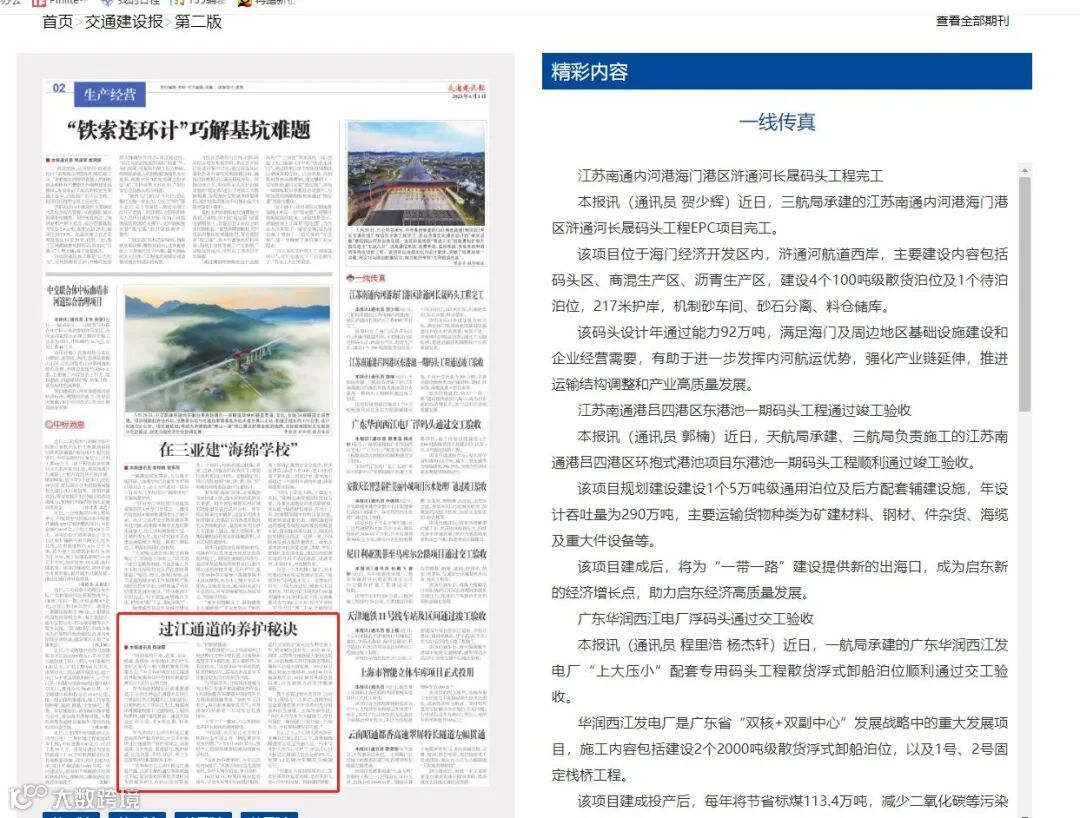Click page number 02 on newspaper

[59, 88]
